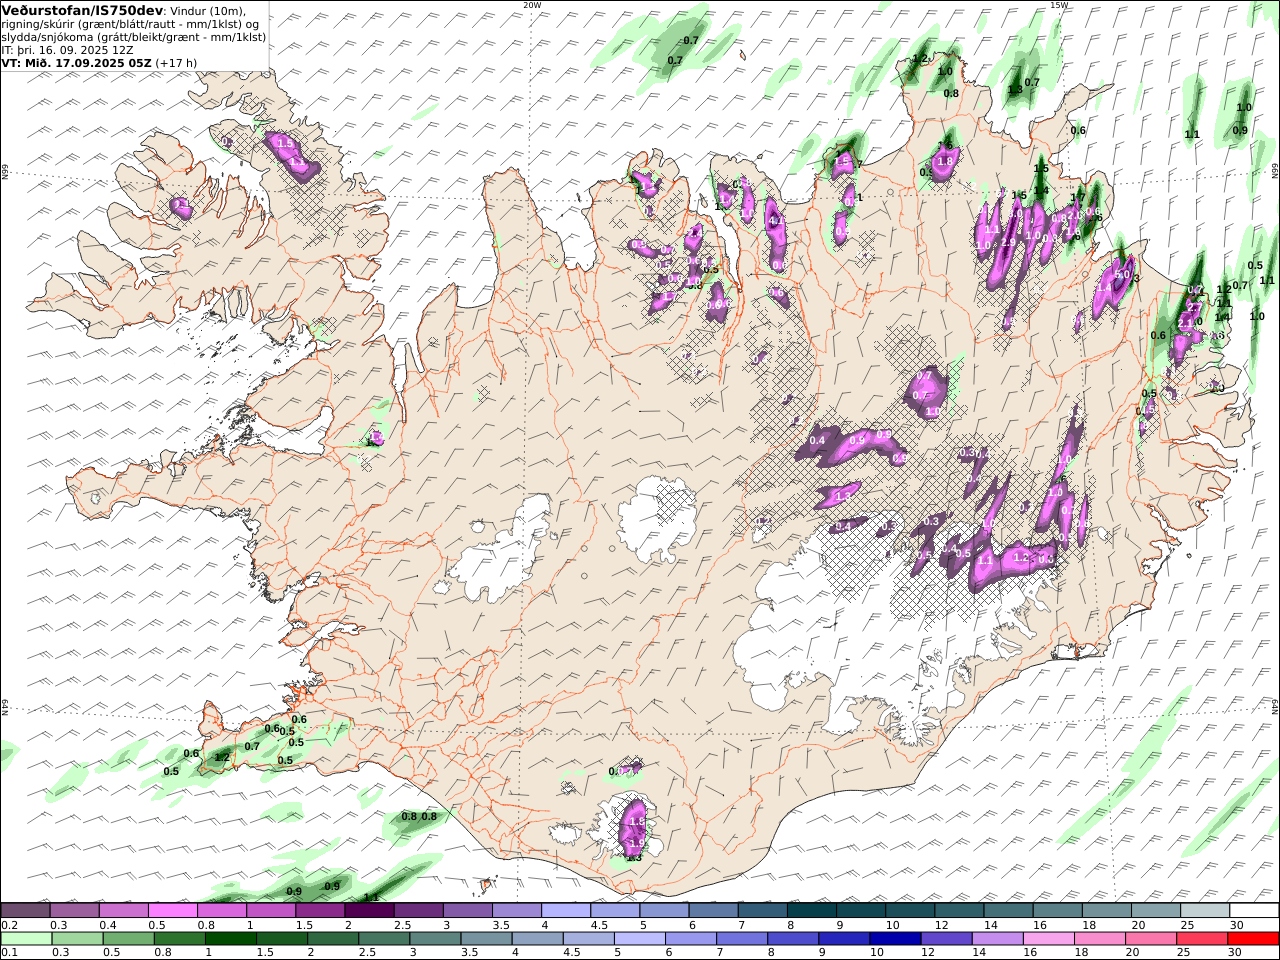Pick the 1.5 purple swatch in upper legend row
Image resolution: width=1280 pixels, height=960 pixels.
pos(320,911)
